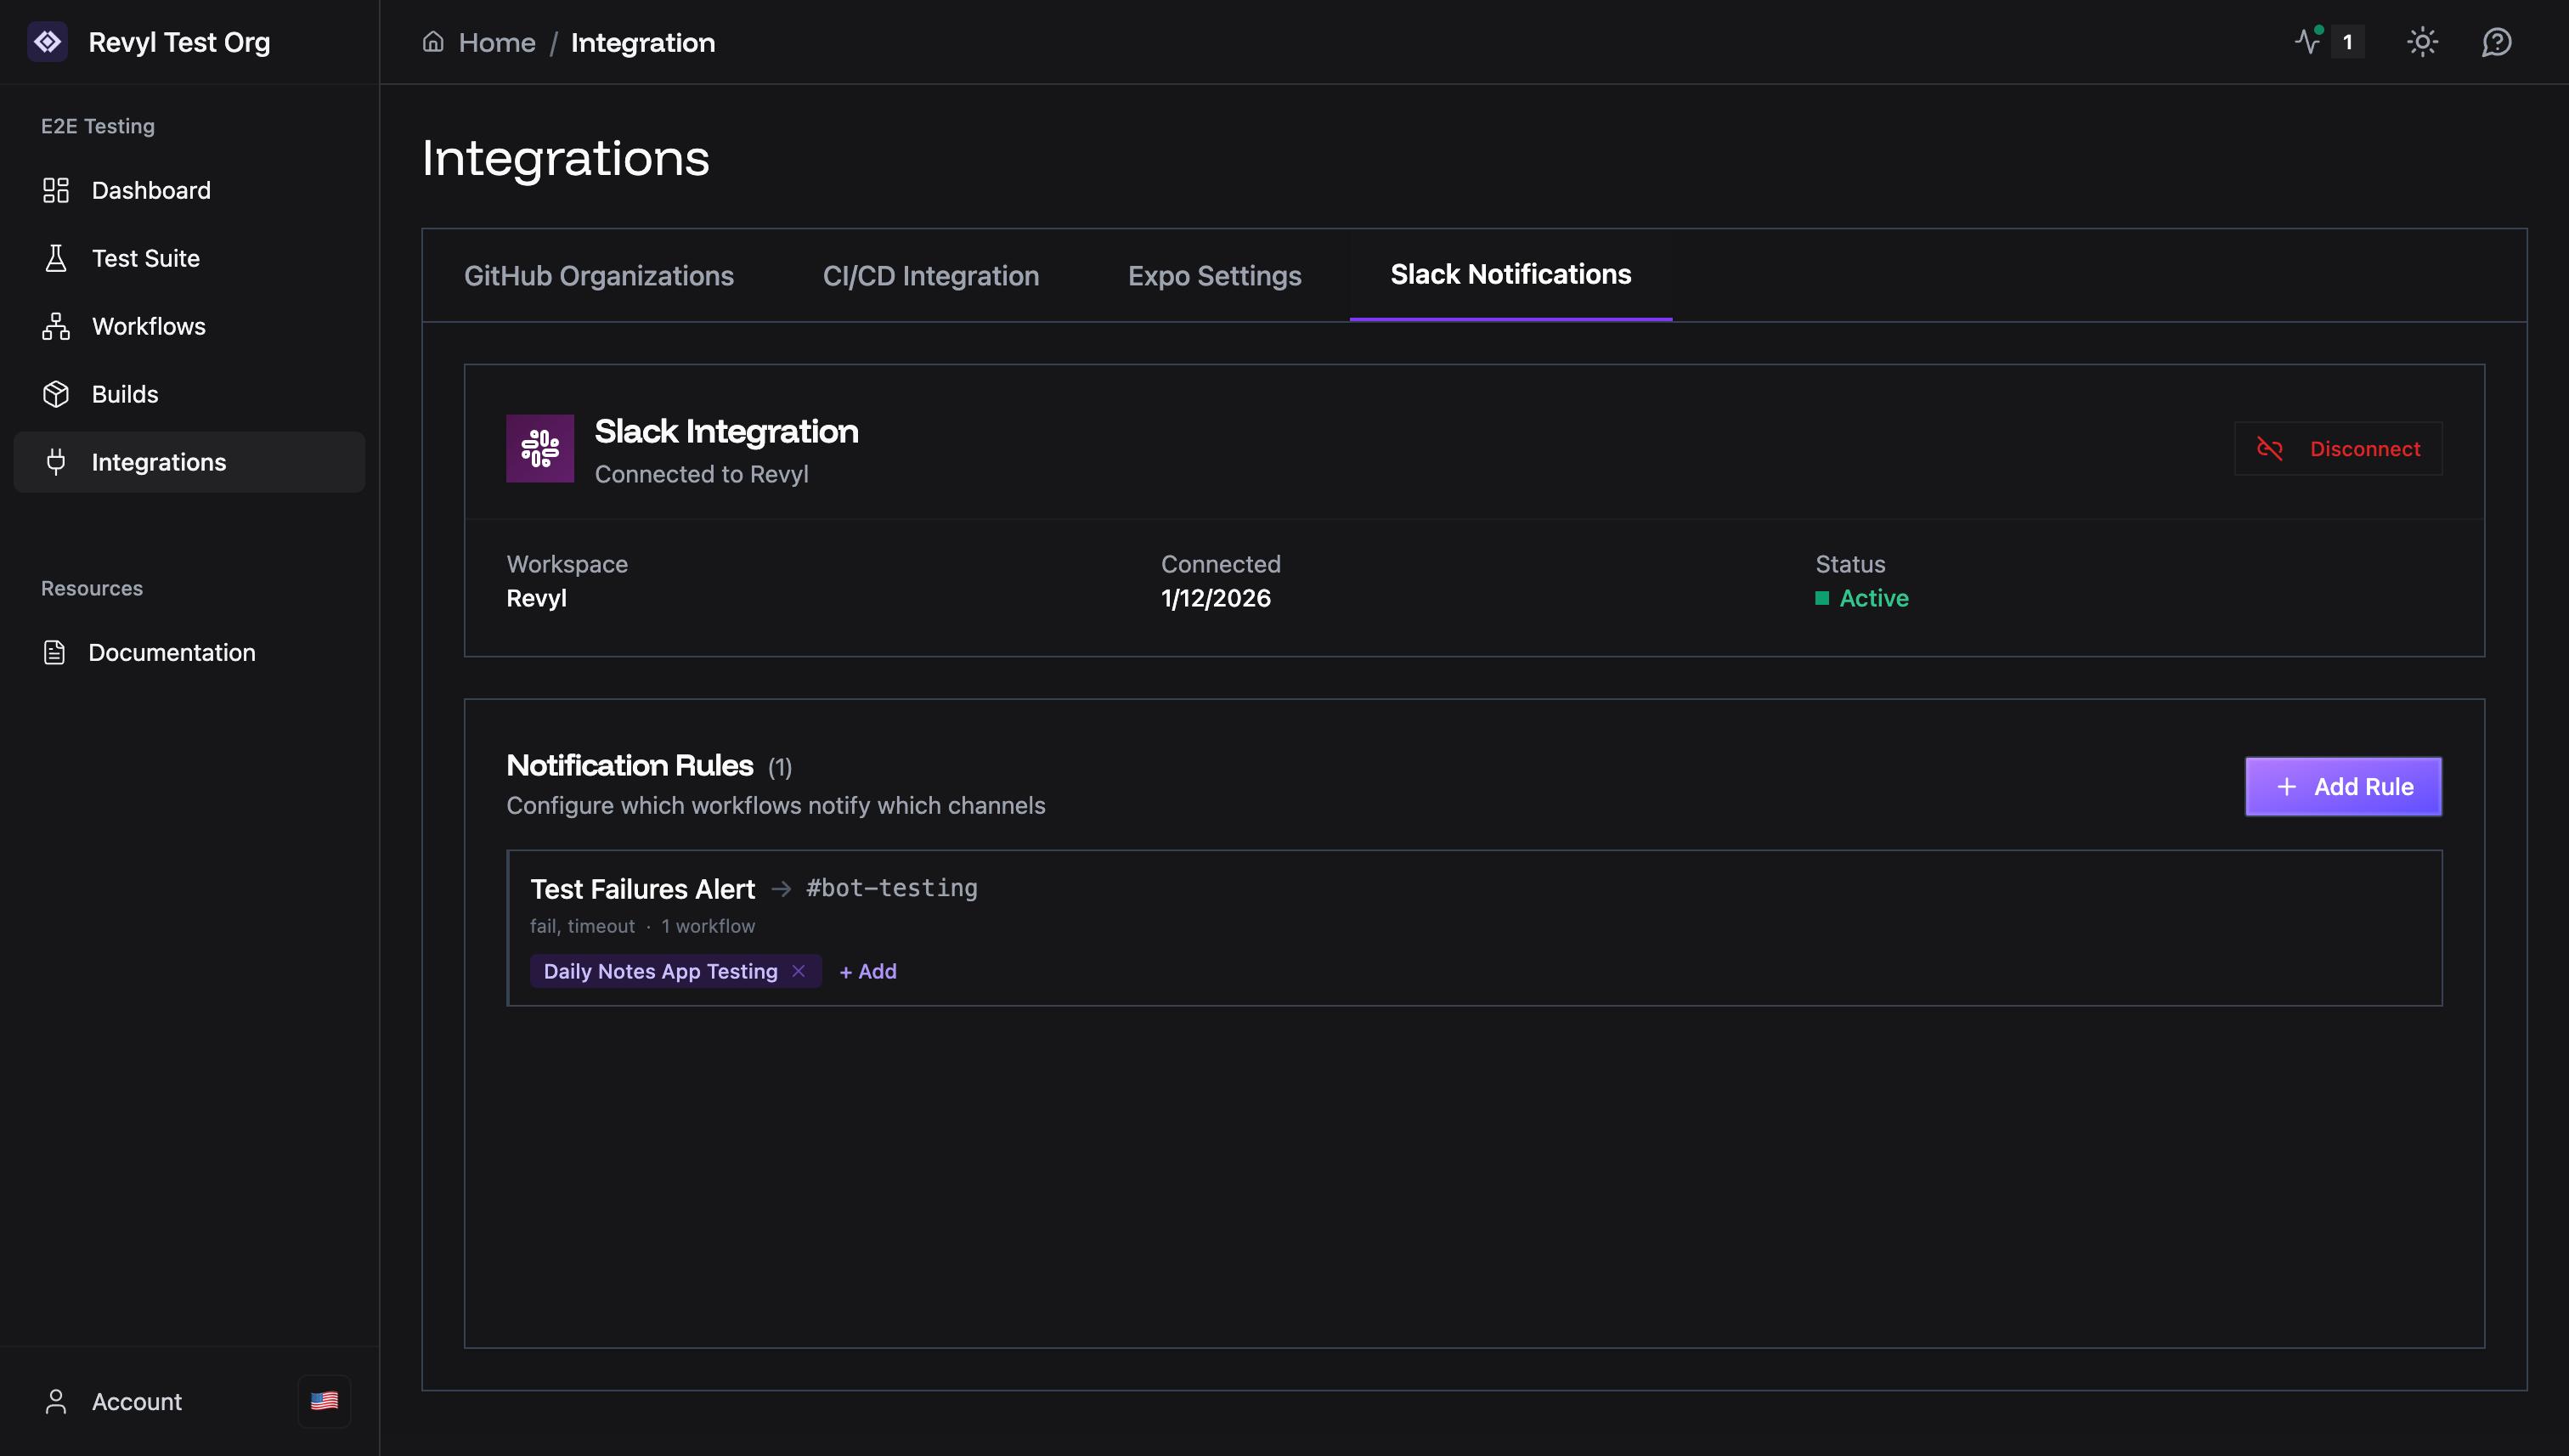Open the Dashboard sidebar item
The height and width of the screenshot is (1456, 2569).
coord(151,190)
